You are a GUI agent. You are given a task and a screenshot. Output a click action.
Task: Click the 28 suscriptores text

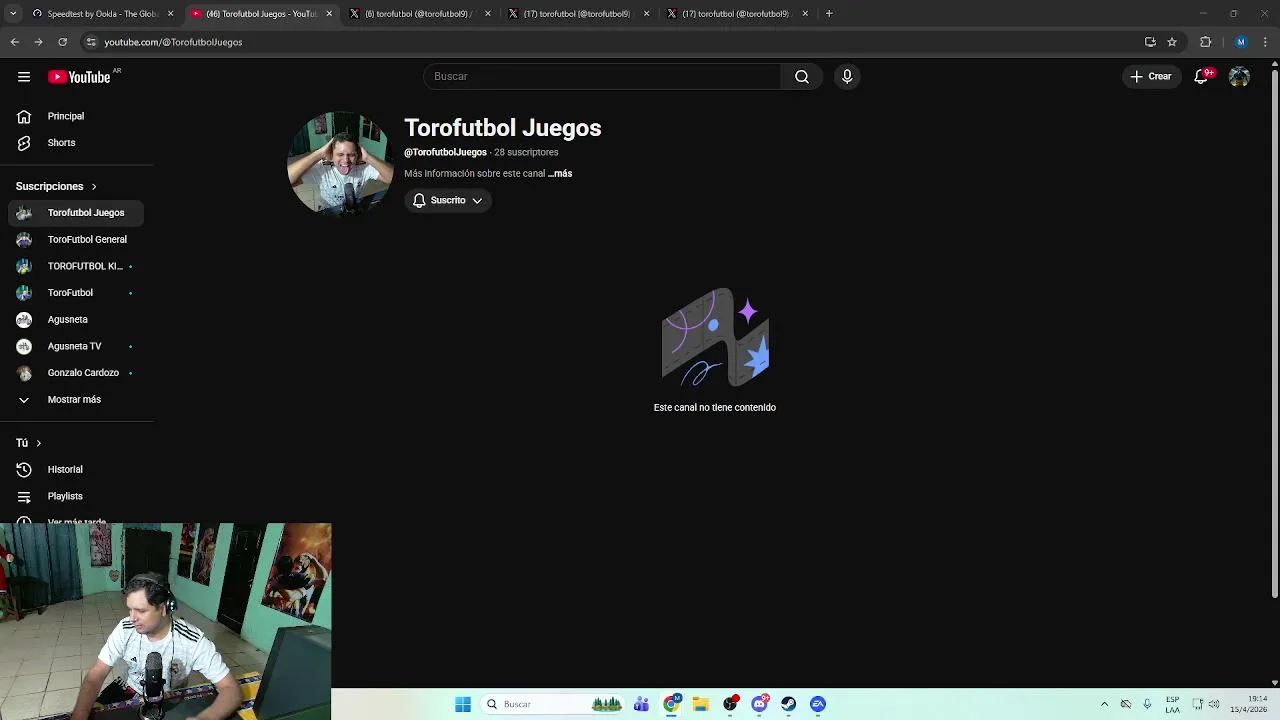[526, 153]
